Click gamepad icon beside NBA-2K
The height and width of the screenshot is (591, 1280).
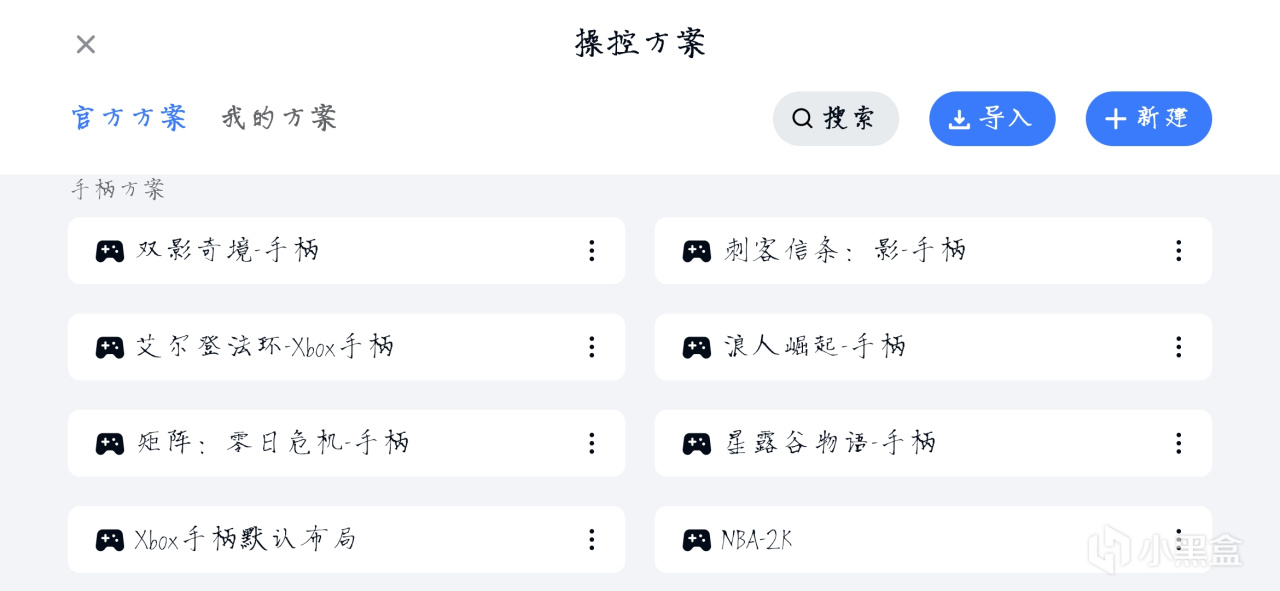point(697,540)
